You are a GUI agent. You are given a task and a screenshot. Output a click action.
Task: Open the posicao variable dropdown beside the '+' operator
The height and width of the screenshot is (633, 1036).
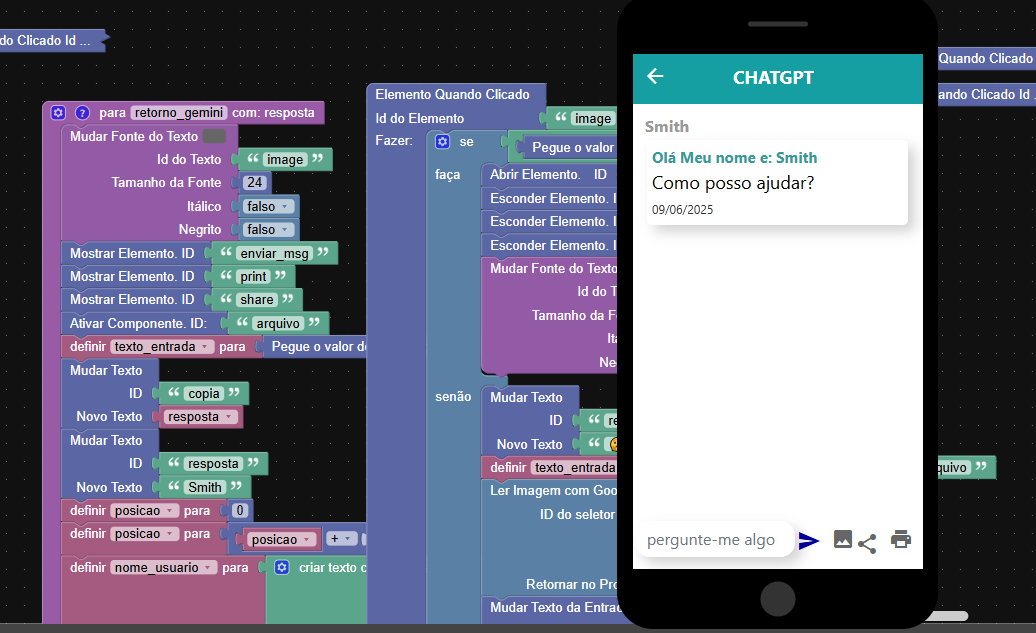[x=282, y=540]
